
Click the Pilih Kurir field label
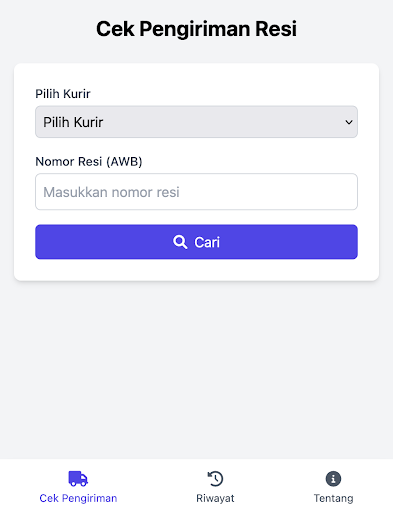pyautogui.click(x=63, y=94)
